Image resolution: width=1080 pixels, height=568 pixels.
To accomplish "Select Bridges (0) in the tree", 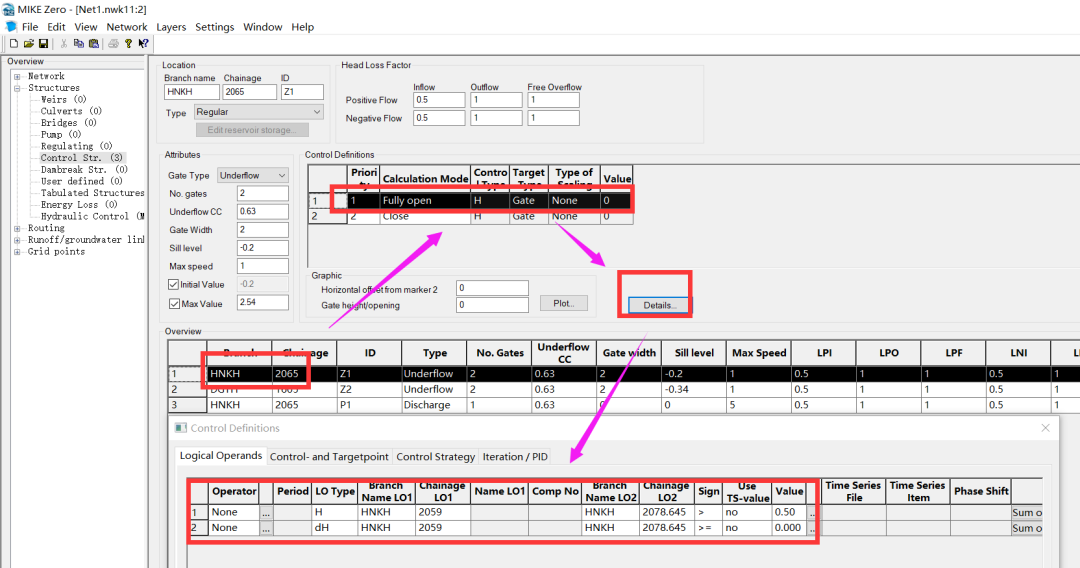I will point(68,123).
